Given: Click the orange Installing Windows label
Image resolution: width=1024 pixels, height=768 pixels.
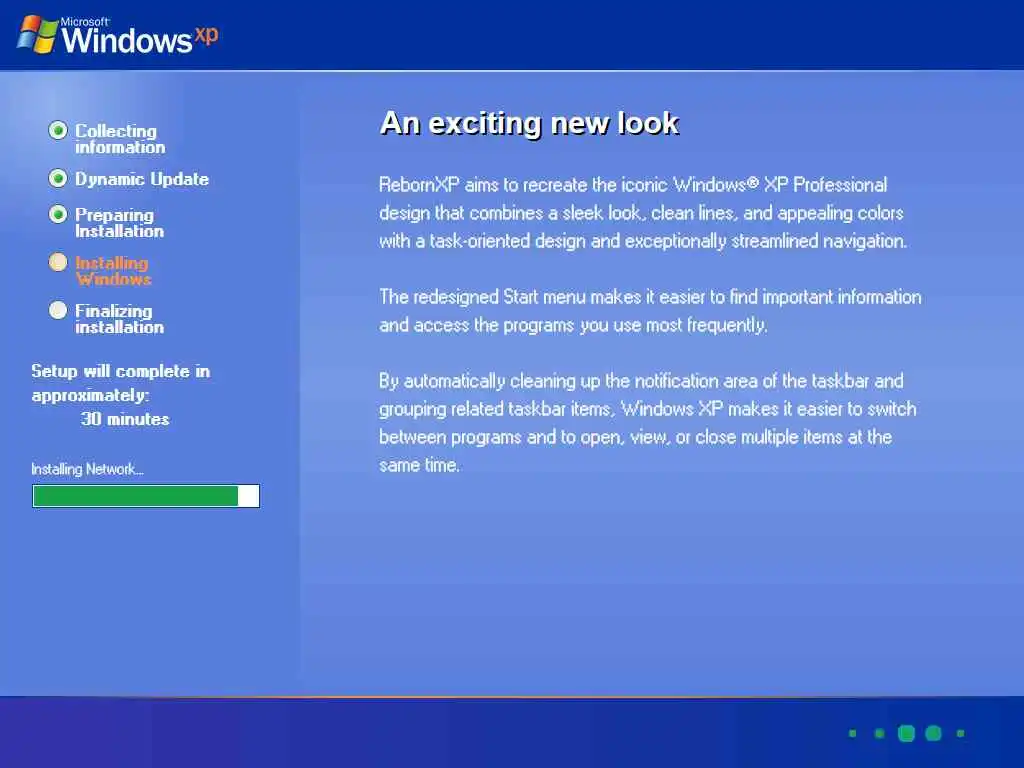Looking at the screenshot, I should [114, 271].
